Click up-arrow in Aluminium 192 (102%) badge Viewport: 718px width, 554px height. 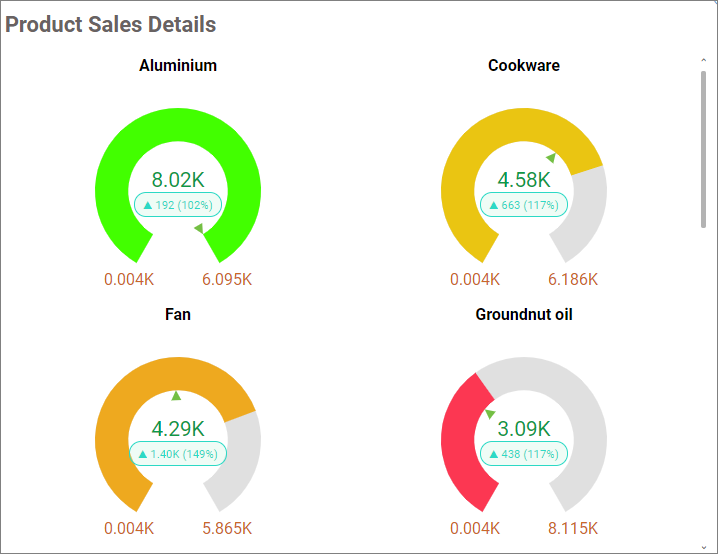147,205
